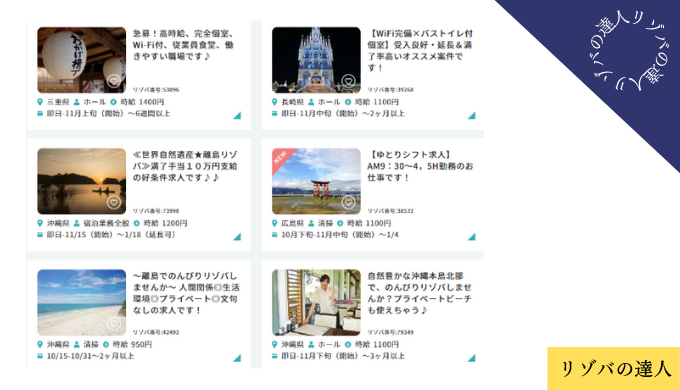Click heart icon on the white beach photo
This screenshot has width=680, height=390.
point(114,324)
